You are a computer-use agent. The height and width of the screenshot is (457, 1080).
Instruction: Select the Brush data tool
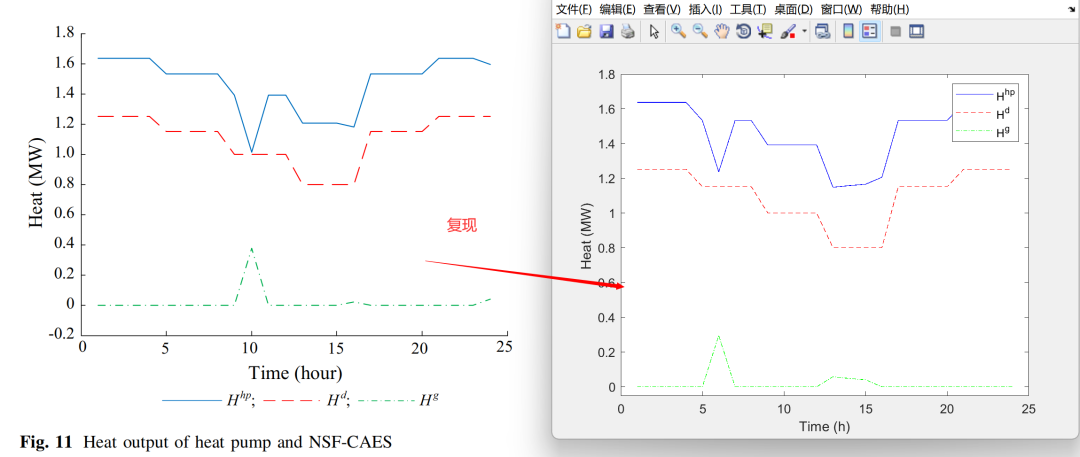pyautogui.click(x=788, y=31)
